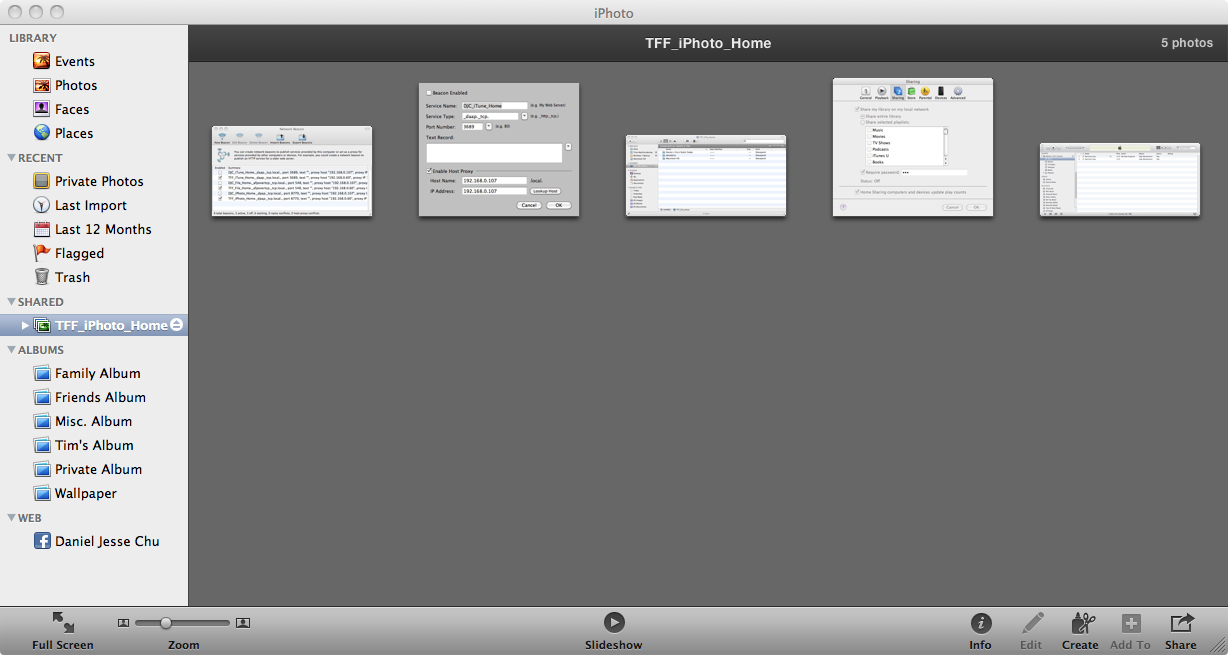Open the Wallpaper album

click(86, 493)
